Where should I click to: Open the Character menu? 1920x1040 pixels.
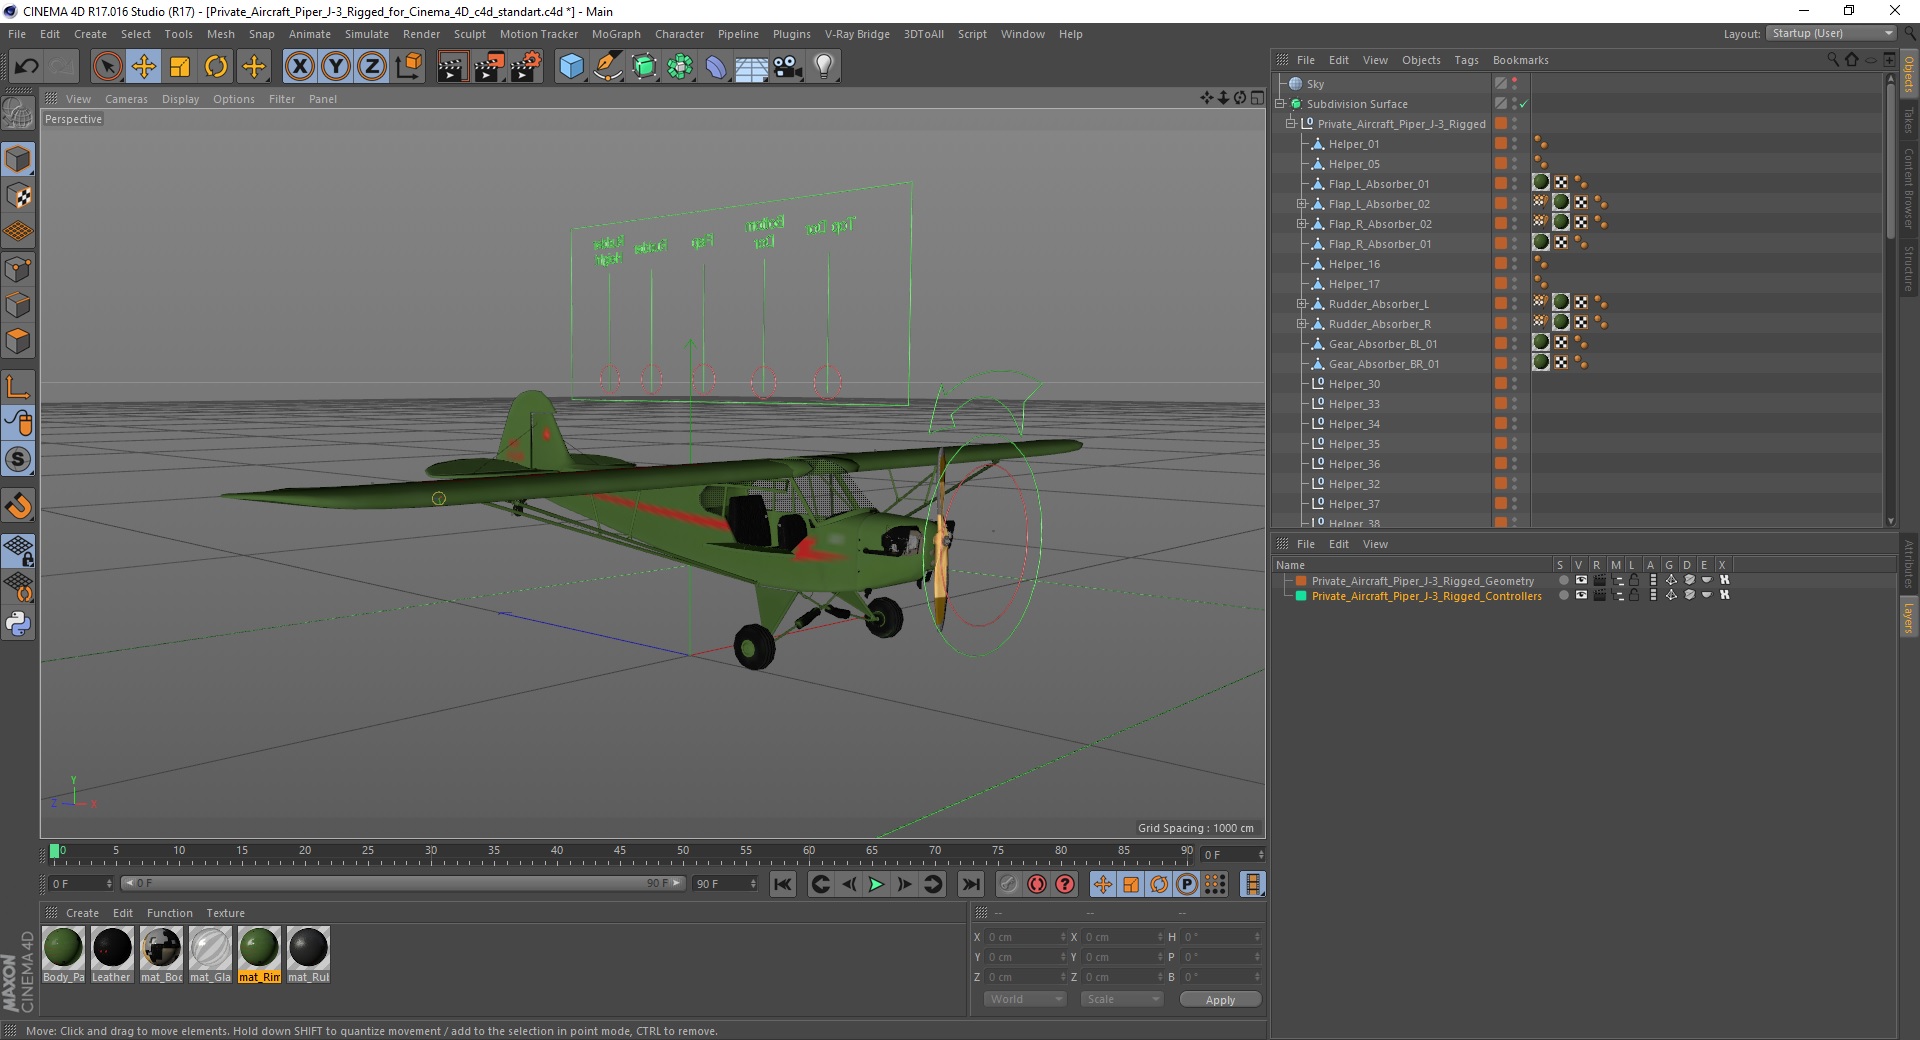680,34
